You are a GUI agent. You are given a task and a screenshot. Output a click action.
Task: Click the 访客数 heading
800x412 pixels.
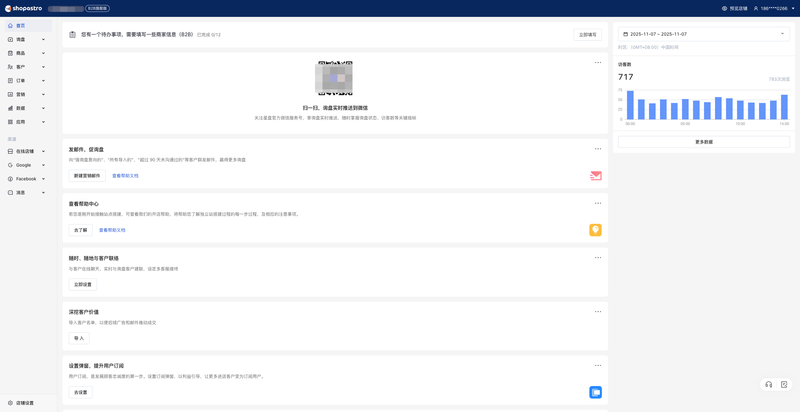pyautogui.click(x=624, y=65)
